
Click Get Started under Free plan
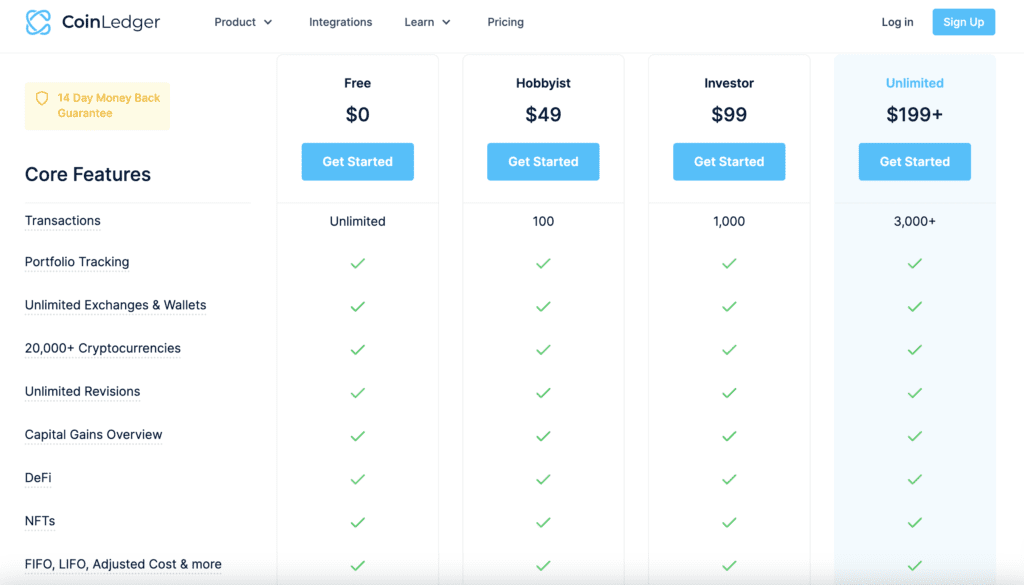pos(357,161)
